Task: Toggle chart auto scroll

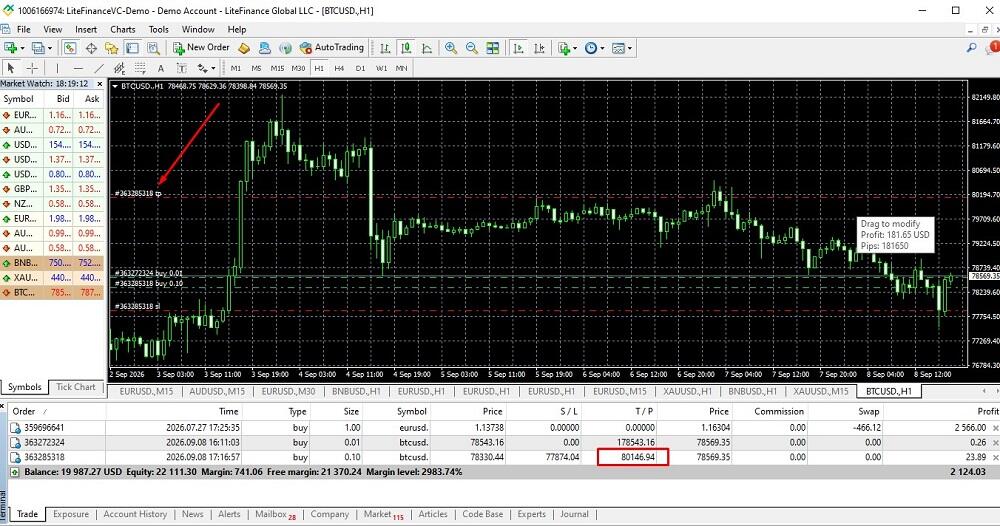Action: [x=518, y=48]
